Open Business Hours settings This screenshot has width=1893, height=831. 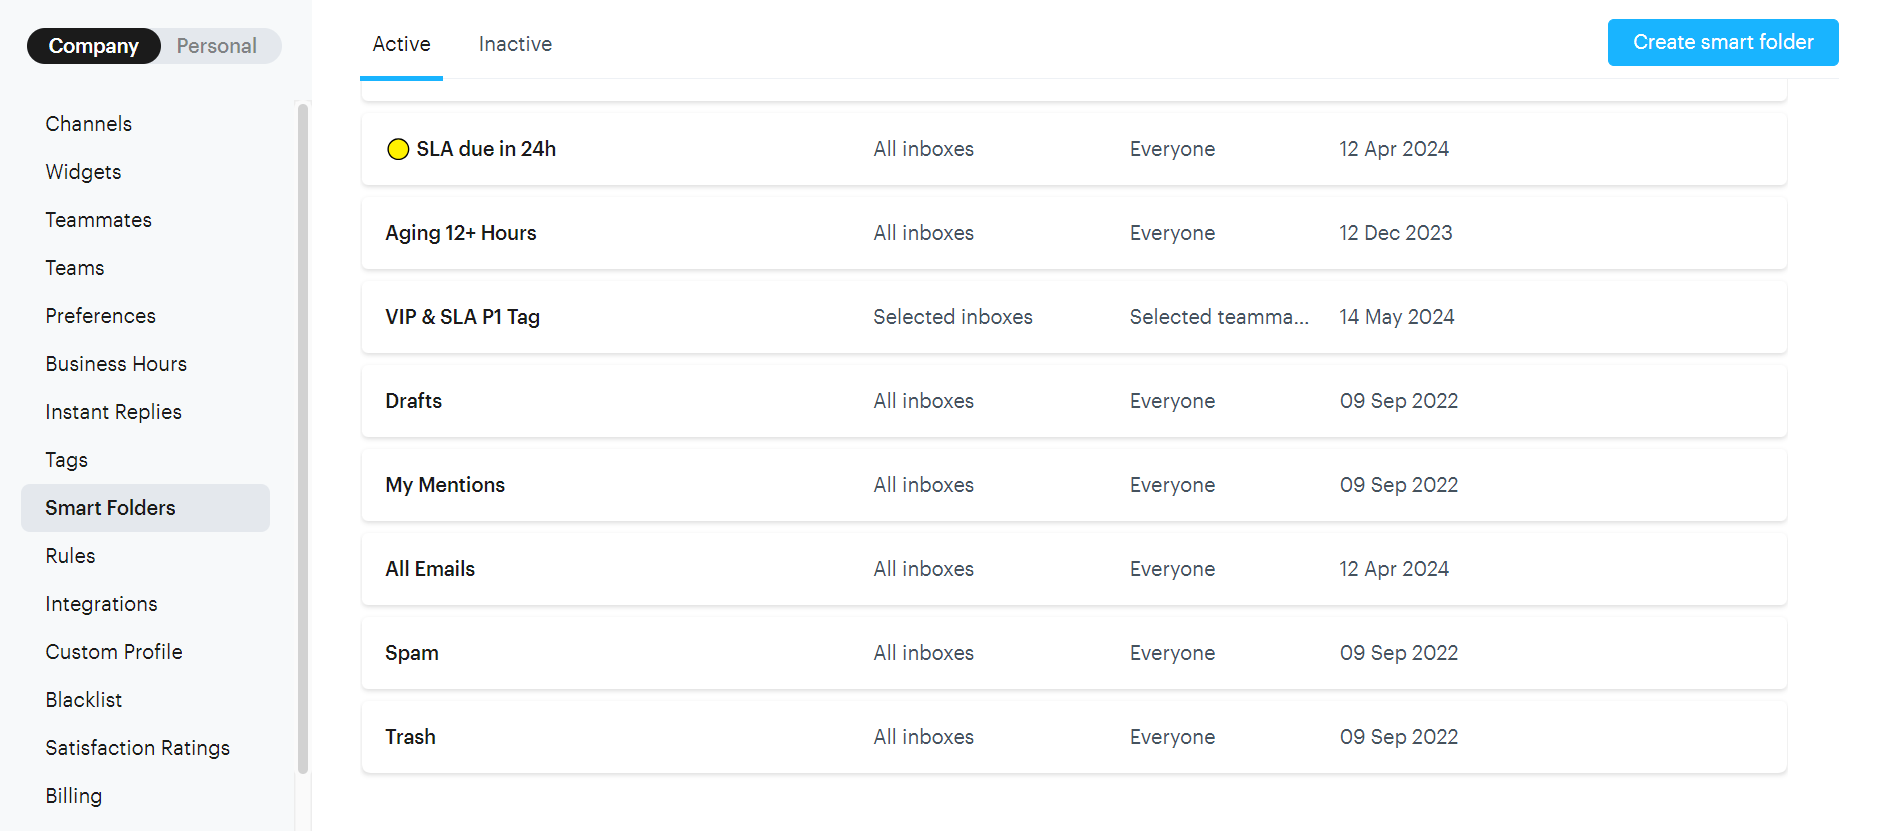coord(116,364)
